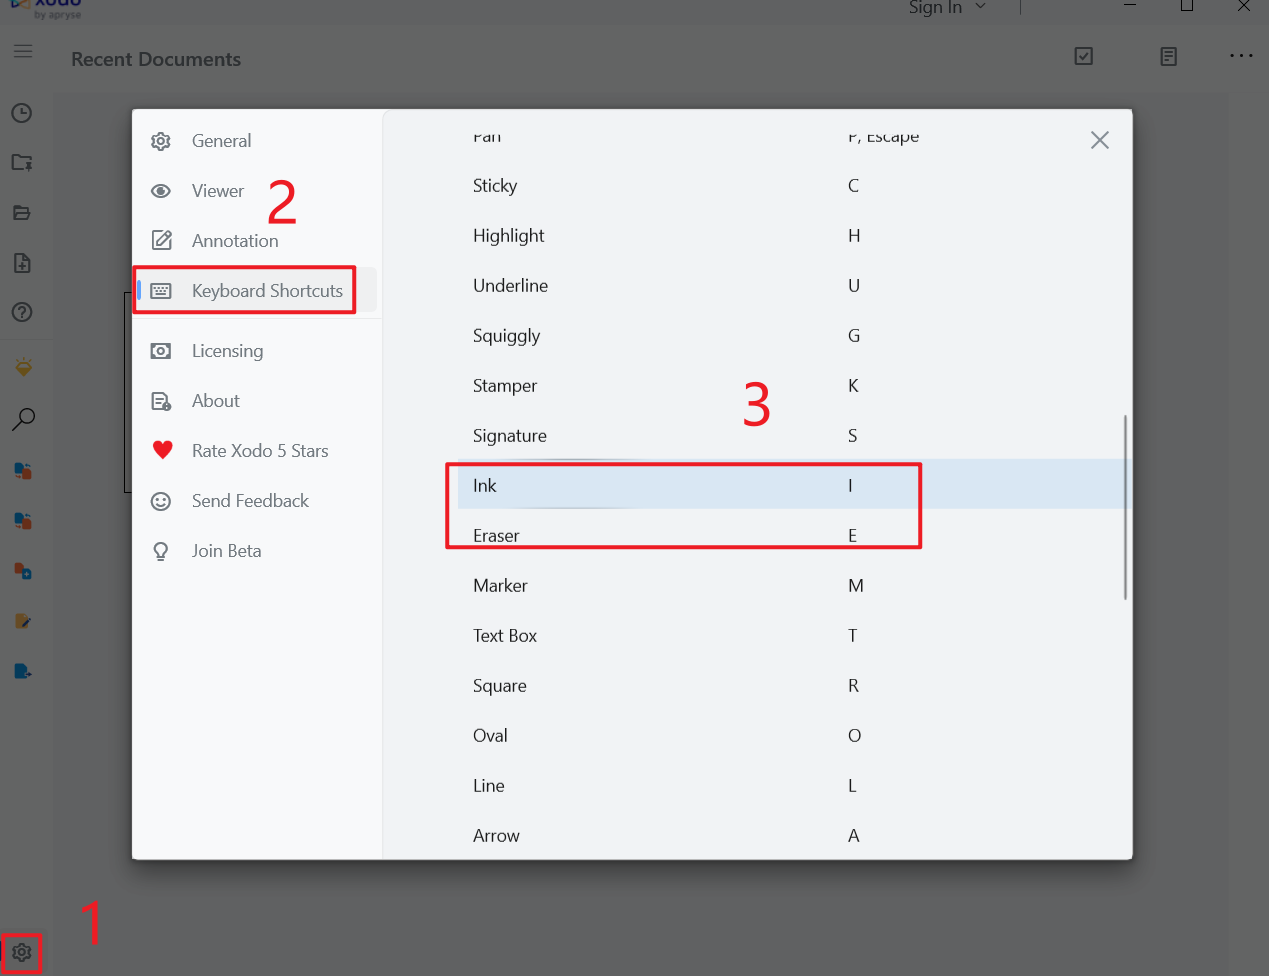Click the open folder browse icon
Viewport: 1269px width, 976px height.
(22, 212)
